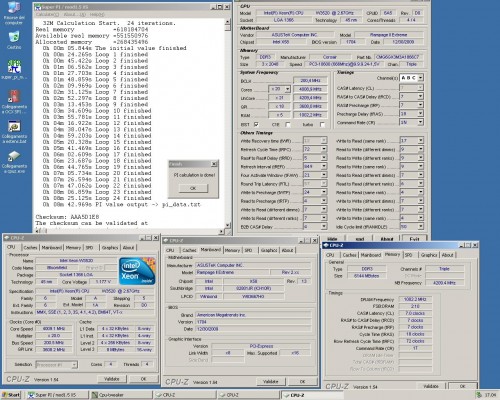The image size is (500, 400).
Task: Click the Super PI vertical scrollbar
Action: coord(228,123)
